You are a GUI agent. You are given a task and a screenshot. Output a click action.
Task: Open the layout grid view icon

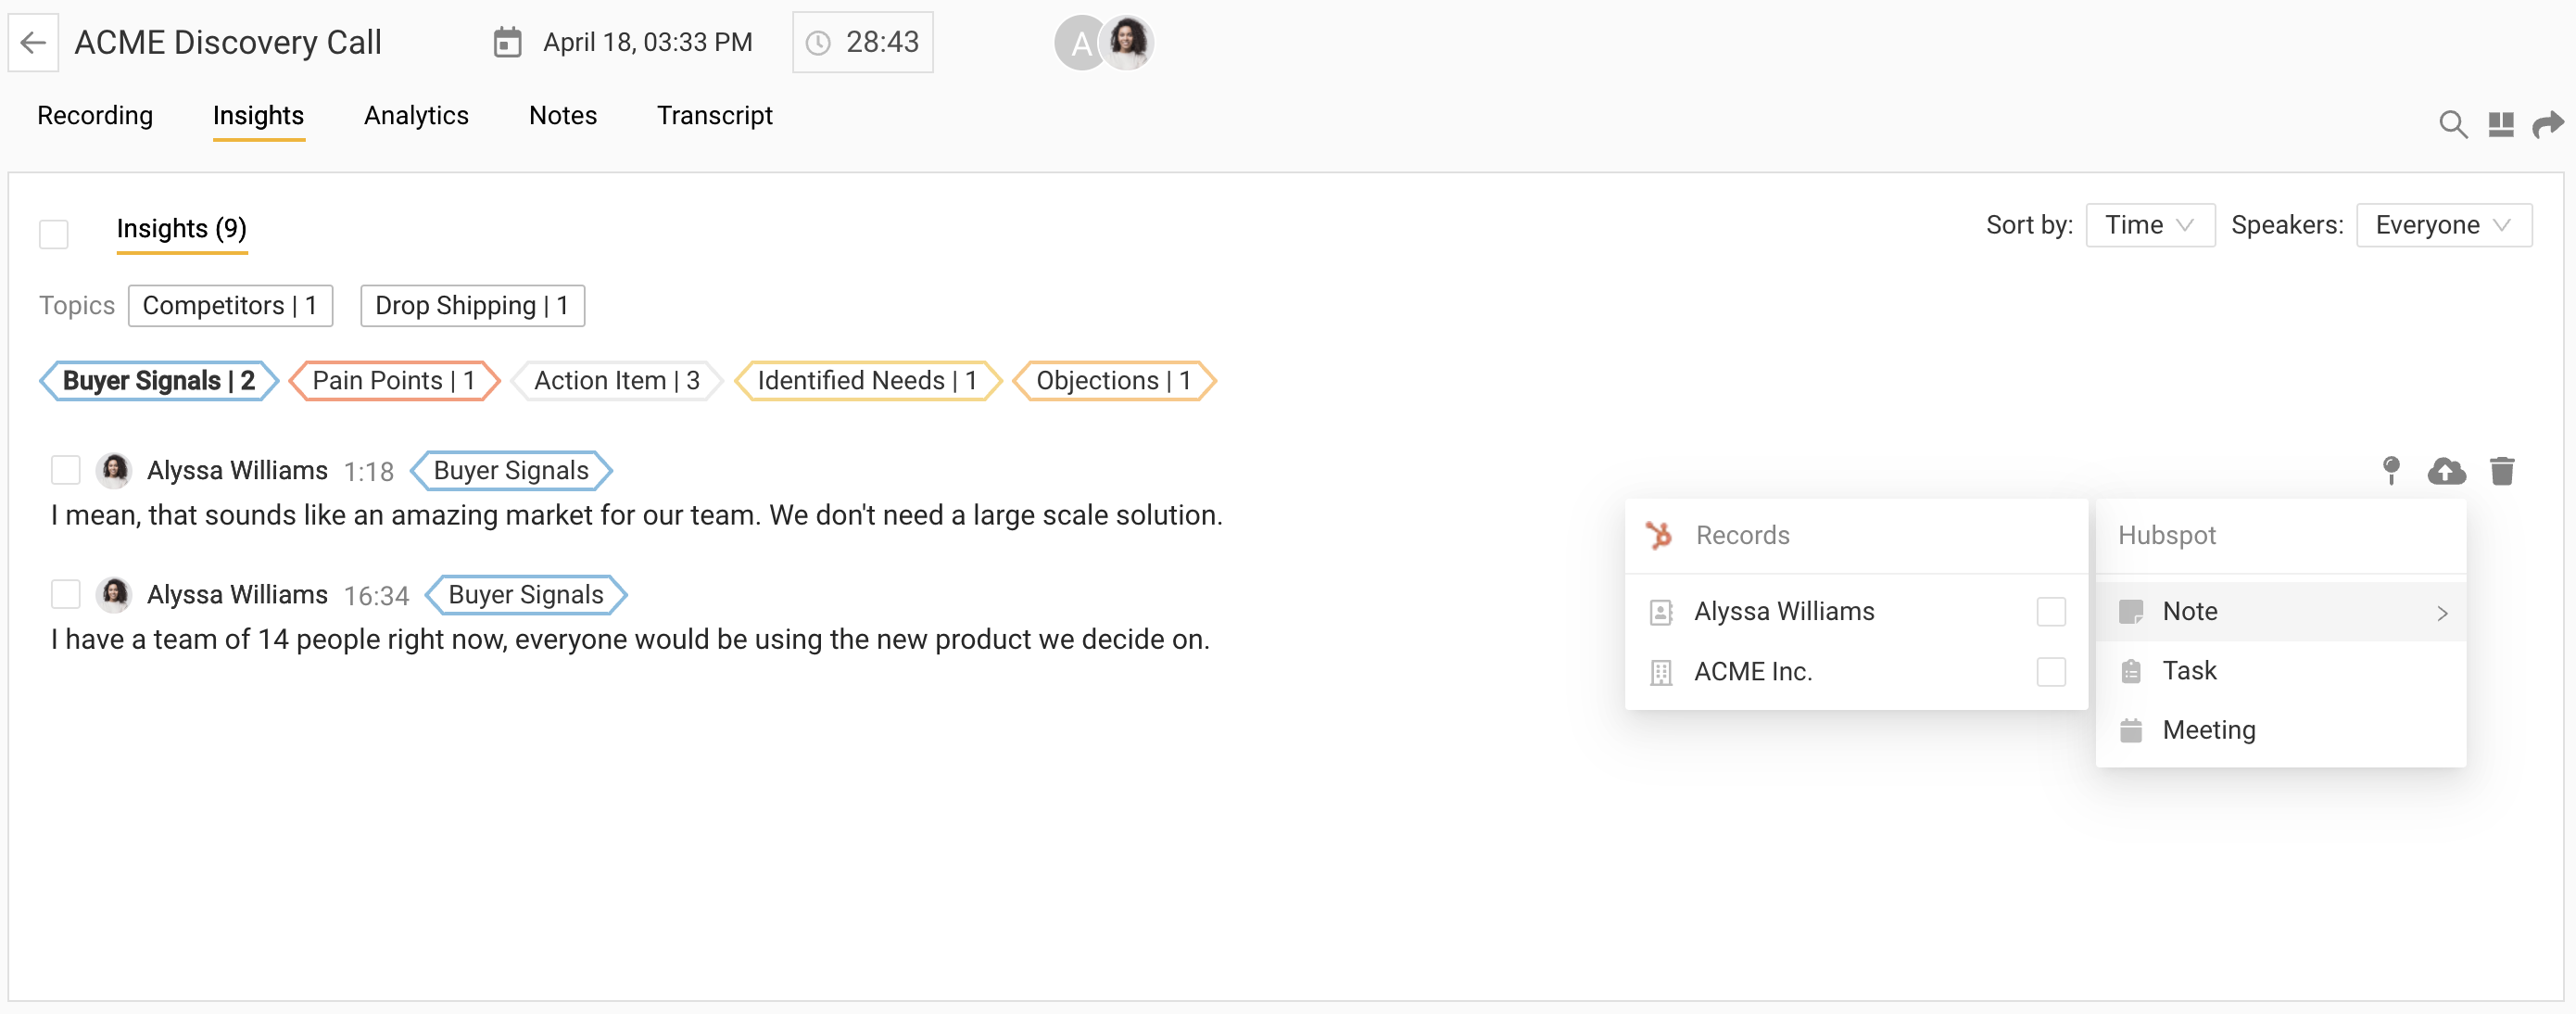pos(2500,124)
